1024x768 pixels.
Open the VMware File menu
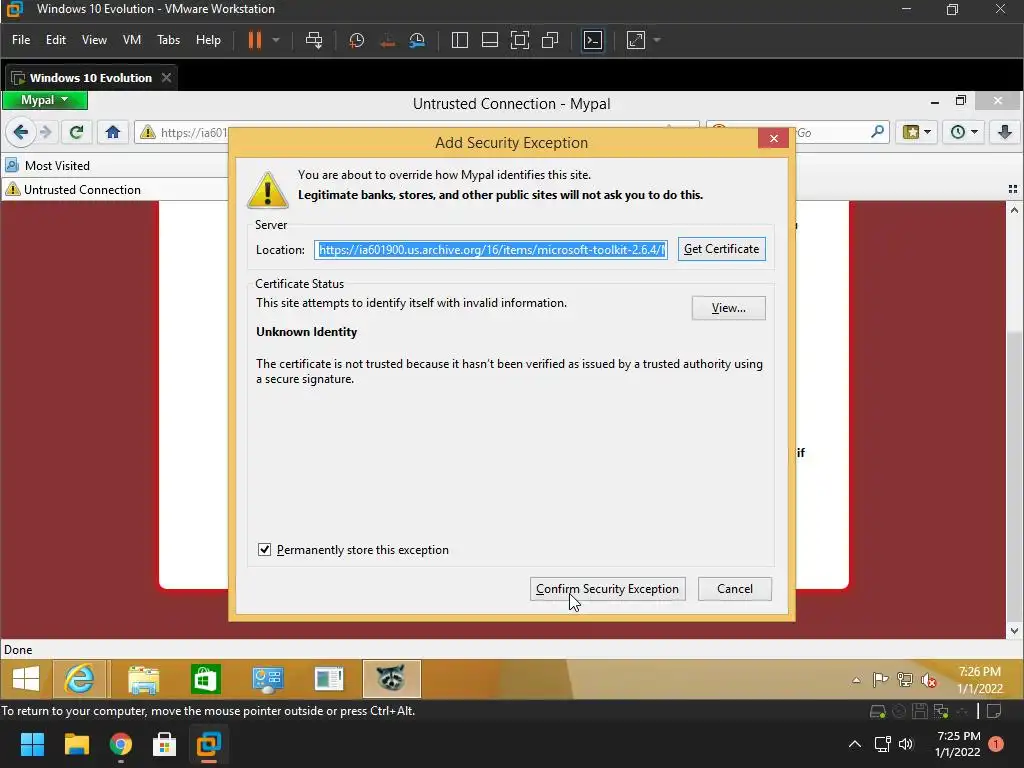21,40
